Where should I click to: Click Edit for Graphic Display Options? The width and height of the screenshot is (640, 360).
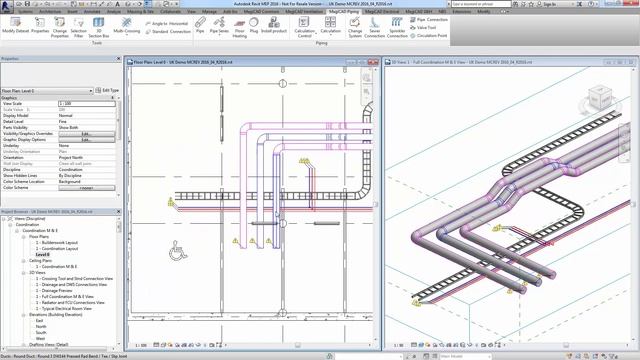(87, 140)
